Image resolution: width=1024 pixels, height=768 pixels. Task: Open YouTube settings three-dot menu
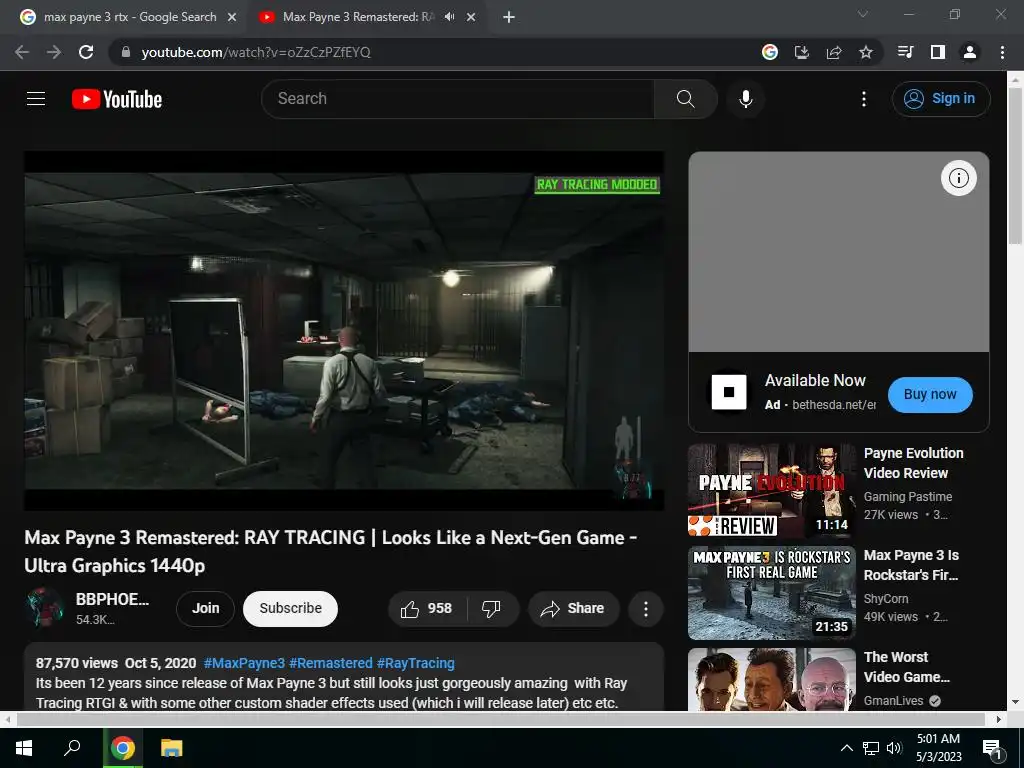863,99
